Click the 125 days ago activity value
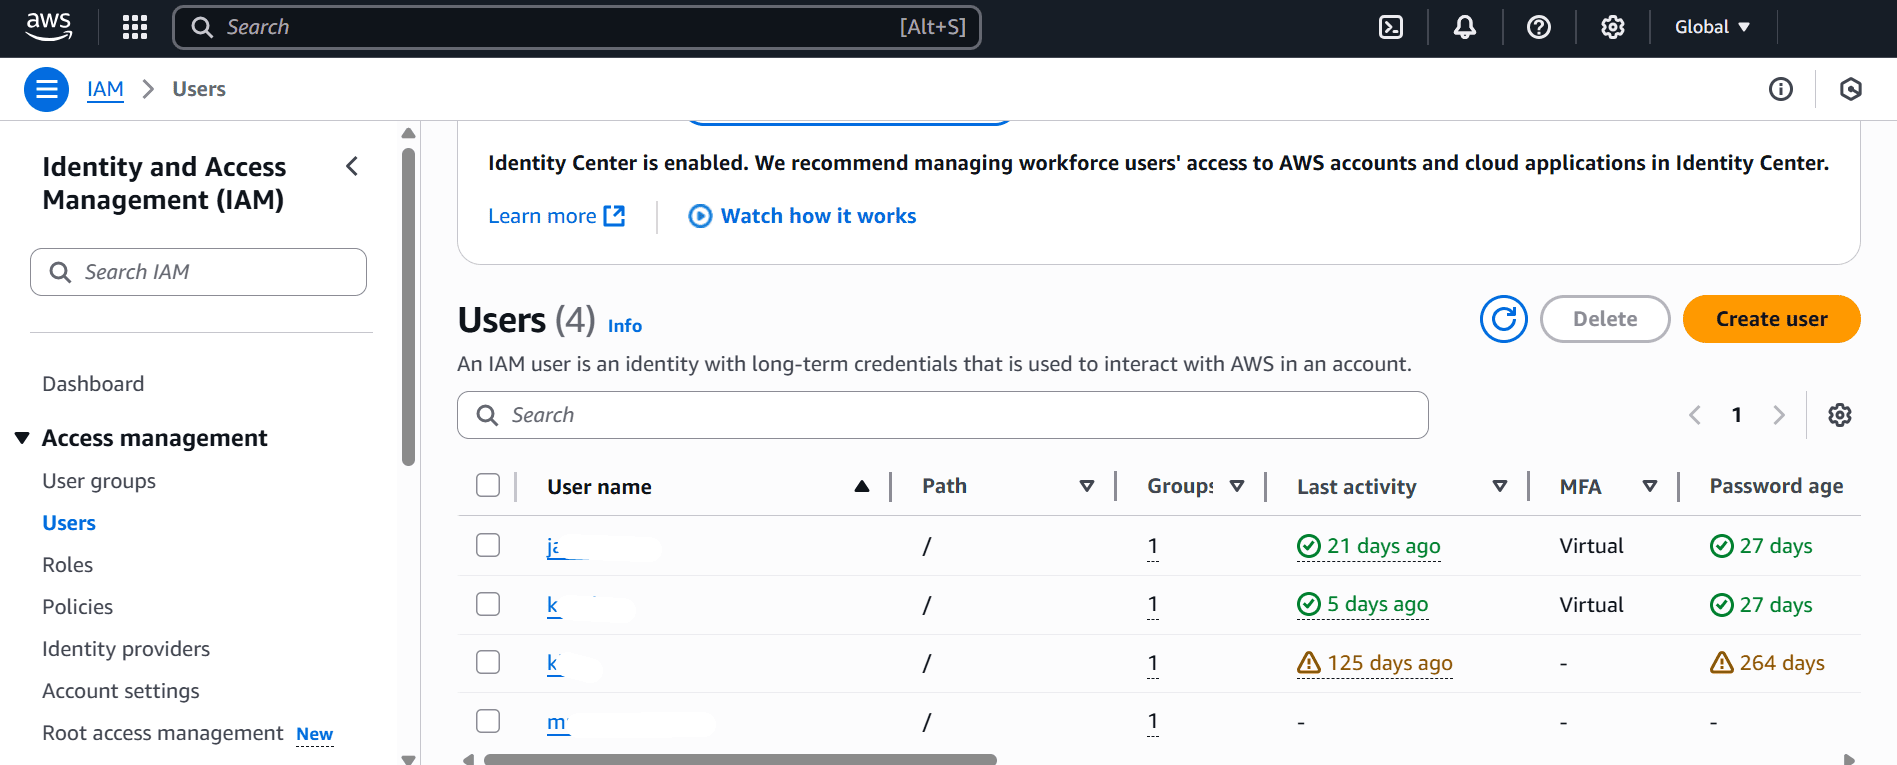Screen dimensions: 1897x765 click(1390, 663)
